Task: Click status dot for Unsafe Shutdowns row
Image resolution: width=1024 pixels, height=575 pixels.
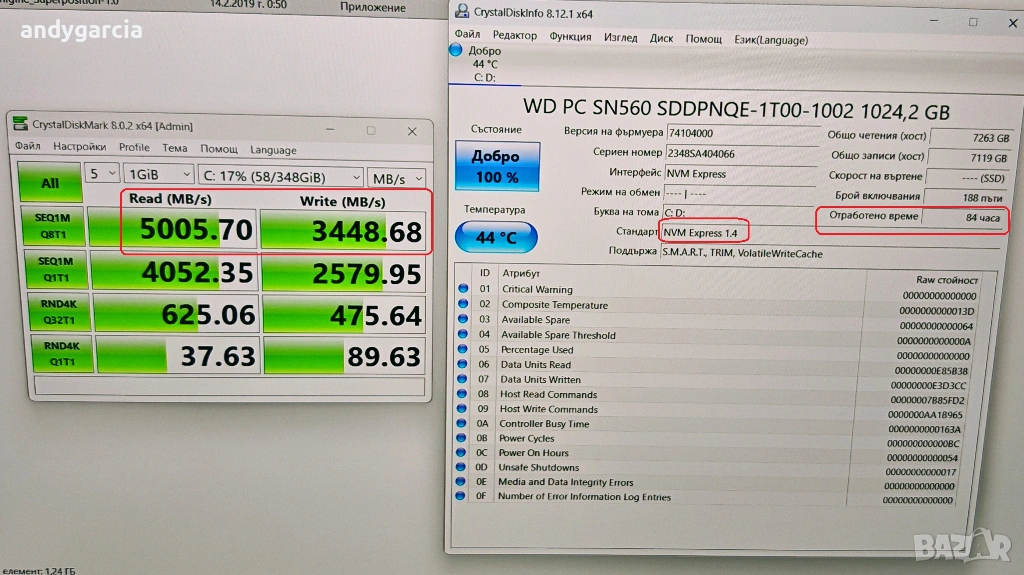Action: click(x=463, y=468)
